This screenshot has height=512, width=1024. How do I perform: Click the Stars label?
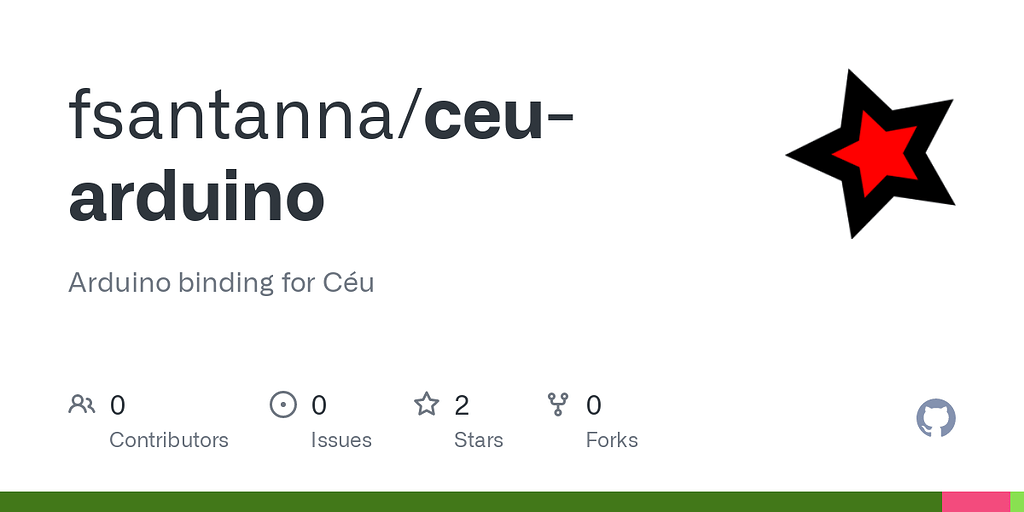[478, 440]
